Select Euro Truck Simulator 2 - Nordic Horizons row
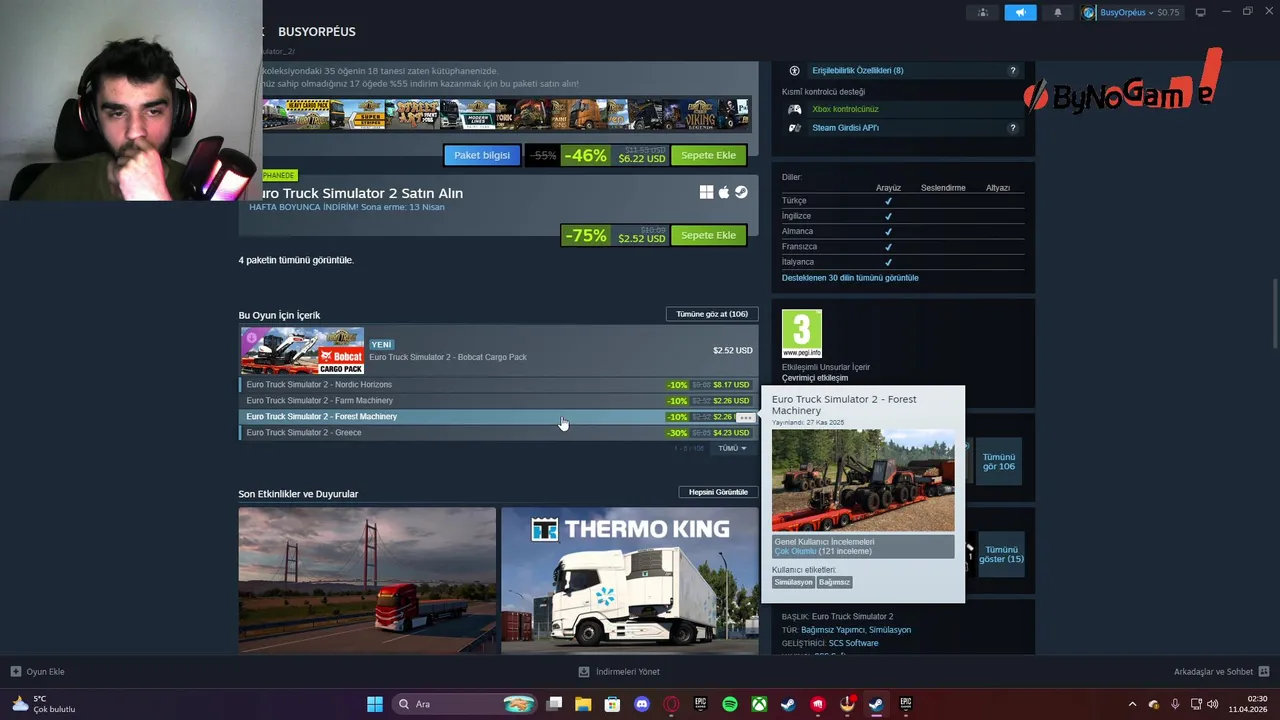 tap(498, 385)
